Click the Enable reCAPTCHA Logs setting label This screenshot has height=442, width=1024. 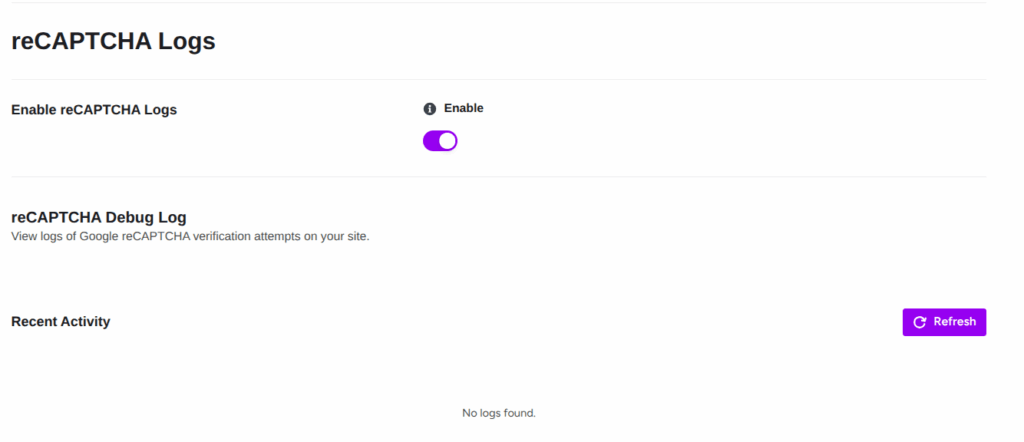[x=94, y=110]
